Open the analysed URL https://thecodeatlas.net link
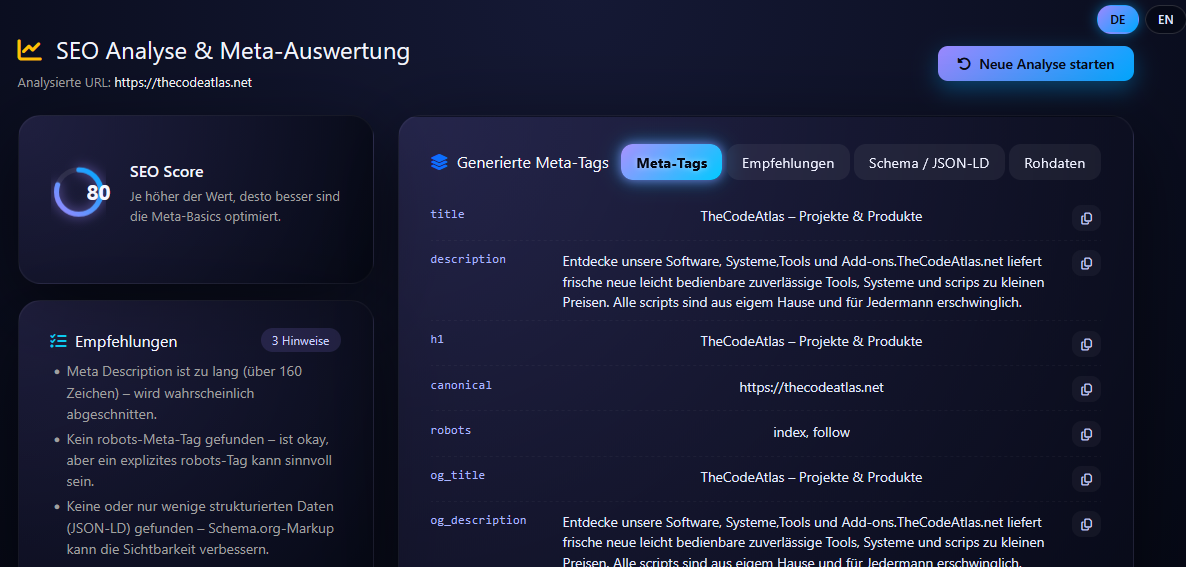Screen dimensions: 1186x567 tap(183, 82)
